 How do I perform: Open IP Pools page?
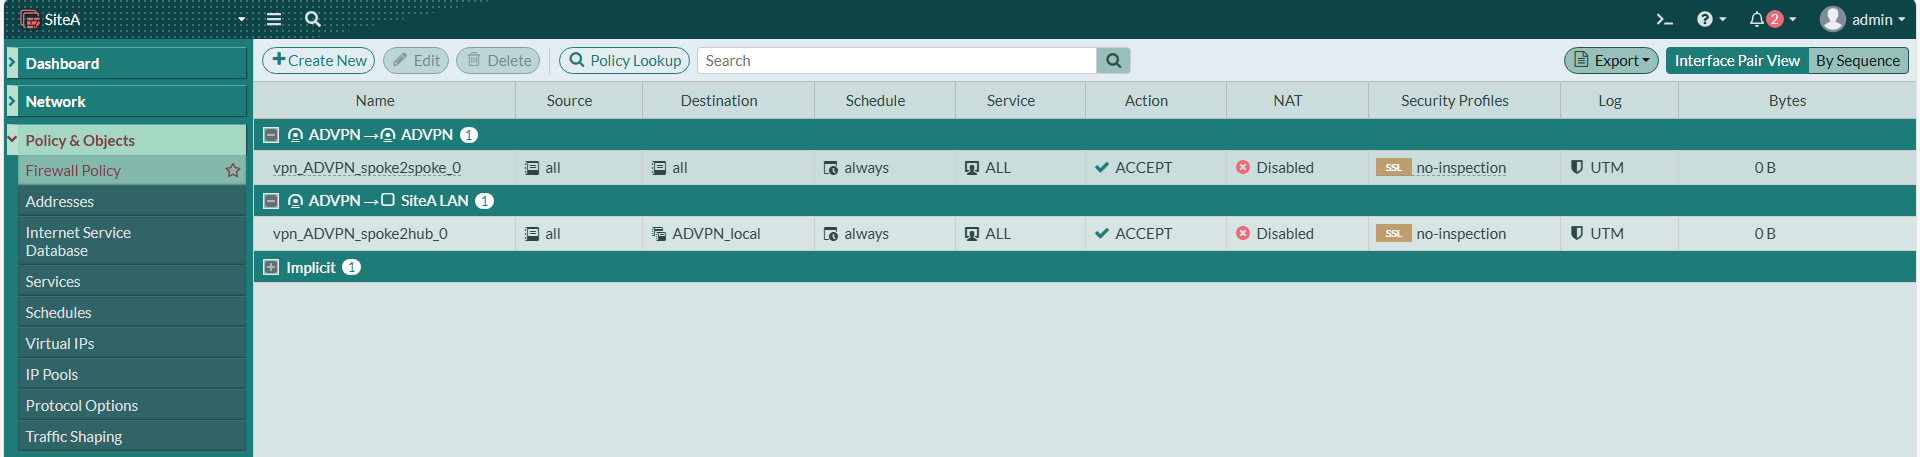pos(132,374)
